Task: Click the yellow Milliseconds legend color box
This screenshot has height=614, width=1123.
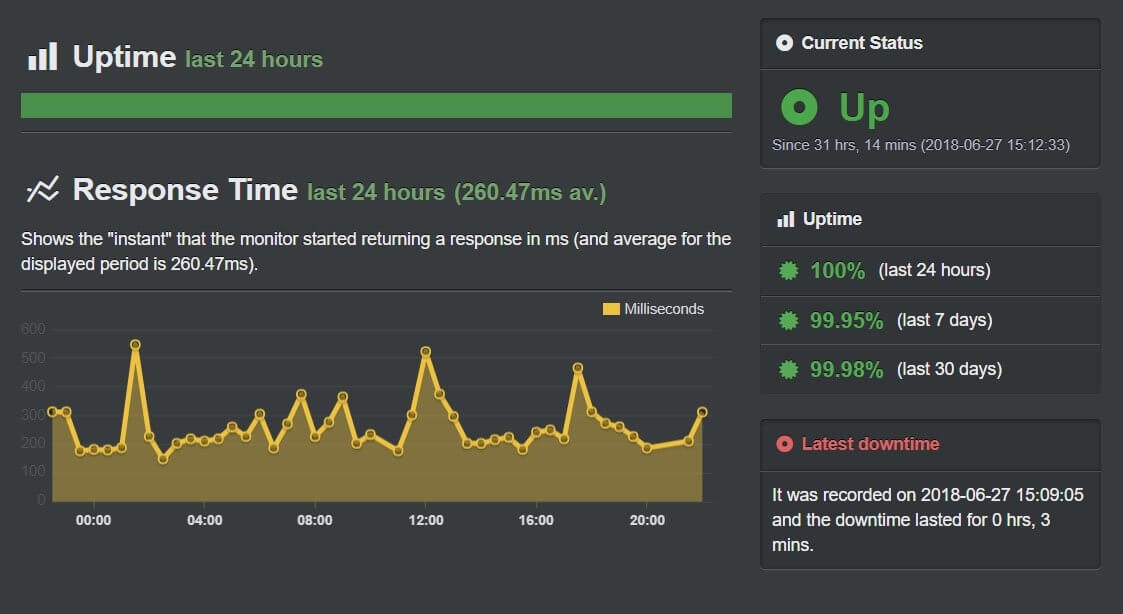Action: pyautogui.click(x=611, y=309)
